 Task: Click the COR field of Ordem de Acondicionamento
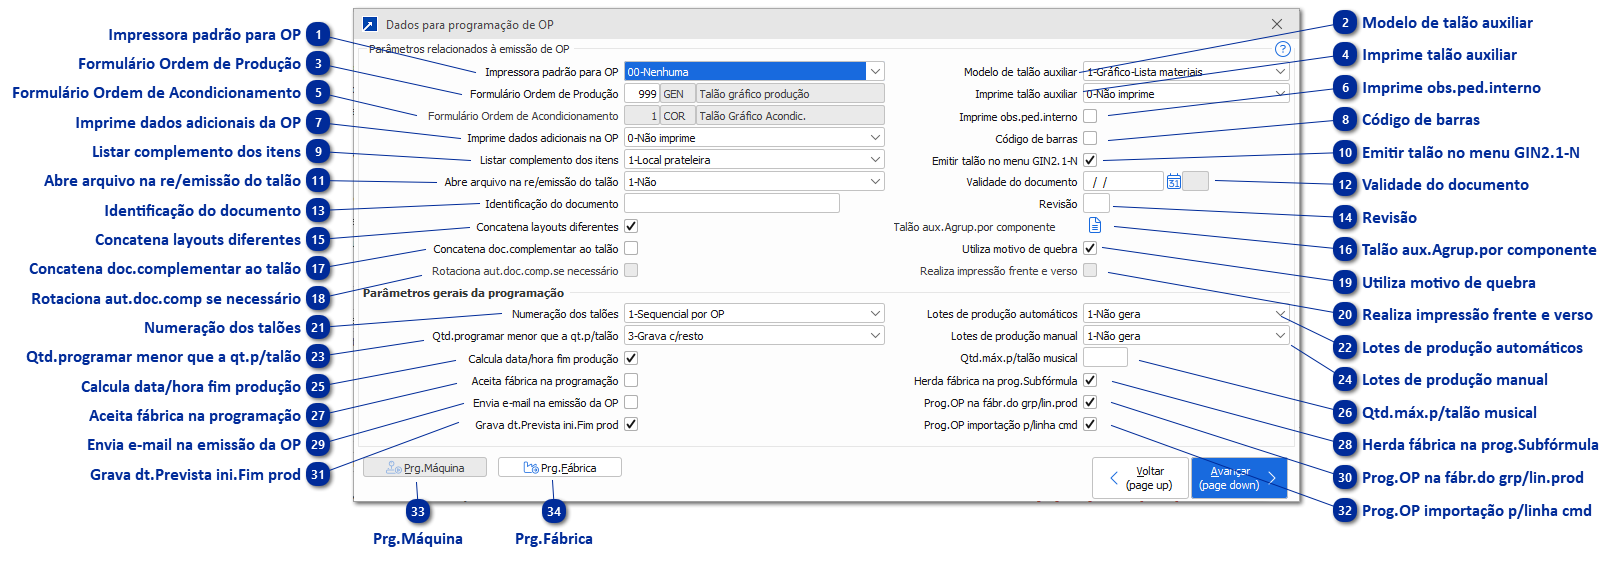click(678, 116)
